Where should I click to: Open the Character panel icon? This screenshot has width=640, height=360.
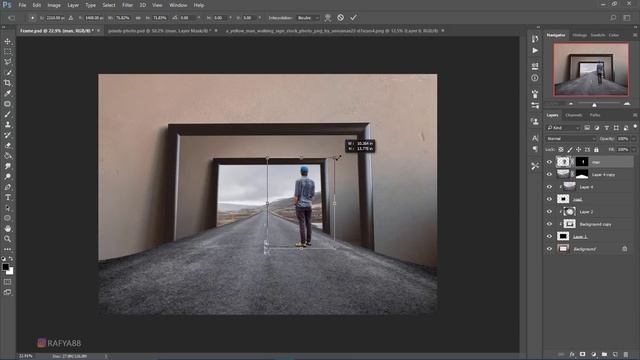pos(535,138)
